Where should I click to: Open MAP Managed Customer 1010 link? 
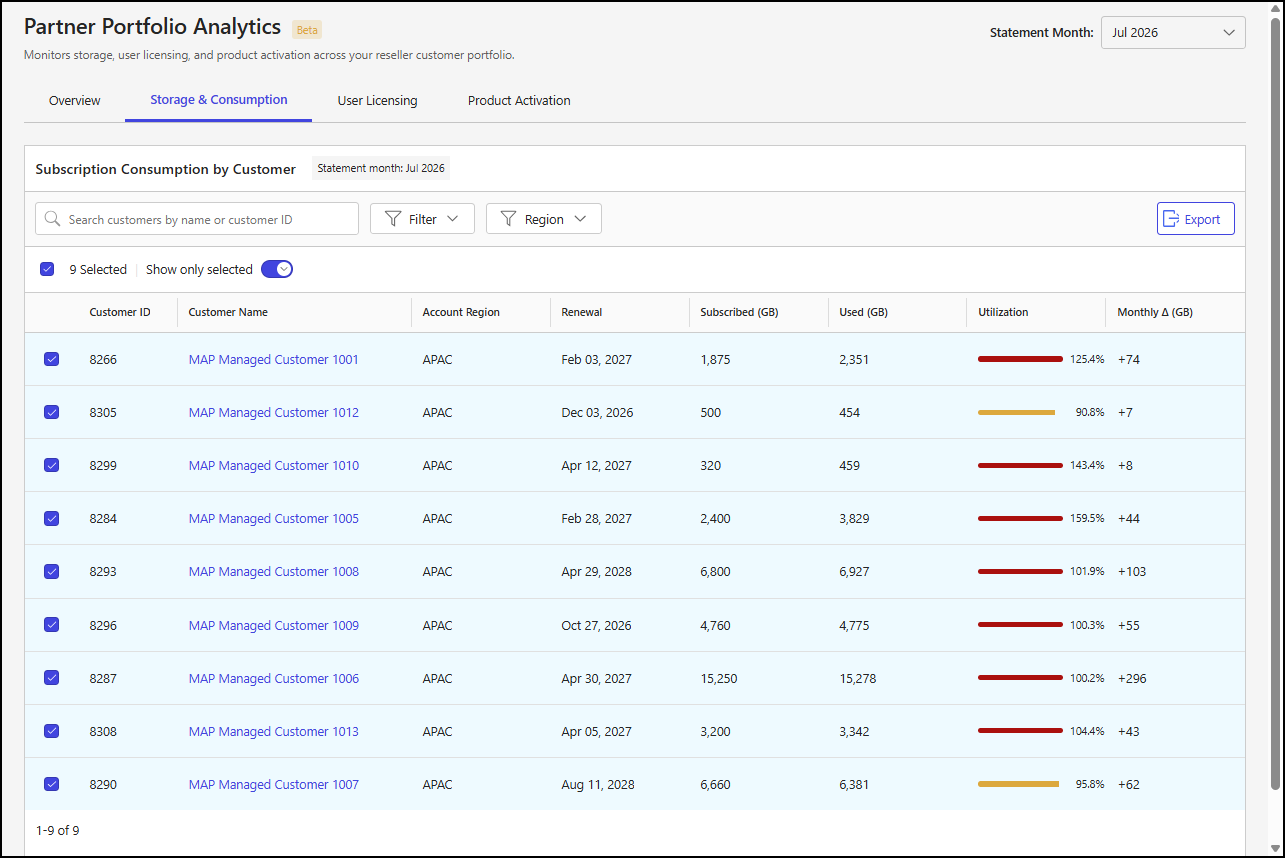click(x=273, y=465)
